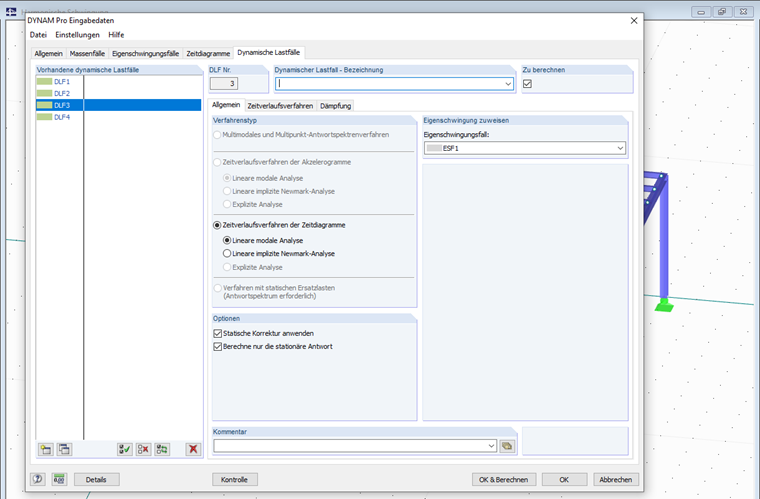Open the Eigenschwingungsfall ESF1 dropdown
This screenshot has width=760, height=499.
pos(620,148)
